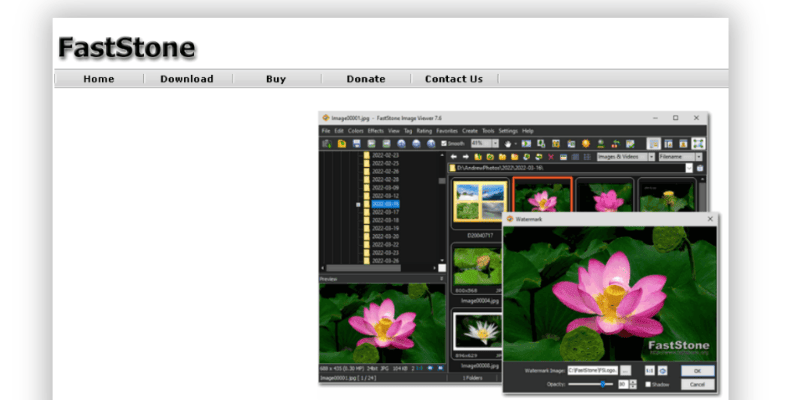The height and width of the screenshot is (400, 800).
Task: Open the zoom percentage dropdown
Action: (x=493, y=144)
